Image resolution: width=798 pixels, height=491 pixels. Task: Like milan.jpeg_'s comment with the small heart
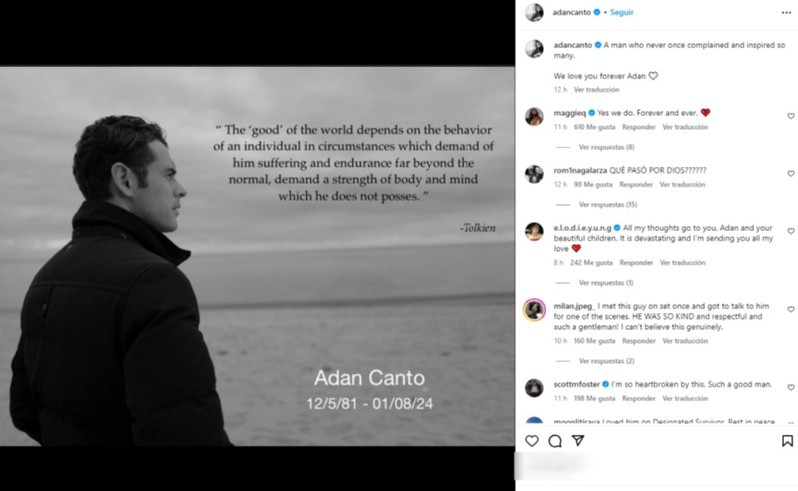(791, 309)
